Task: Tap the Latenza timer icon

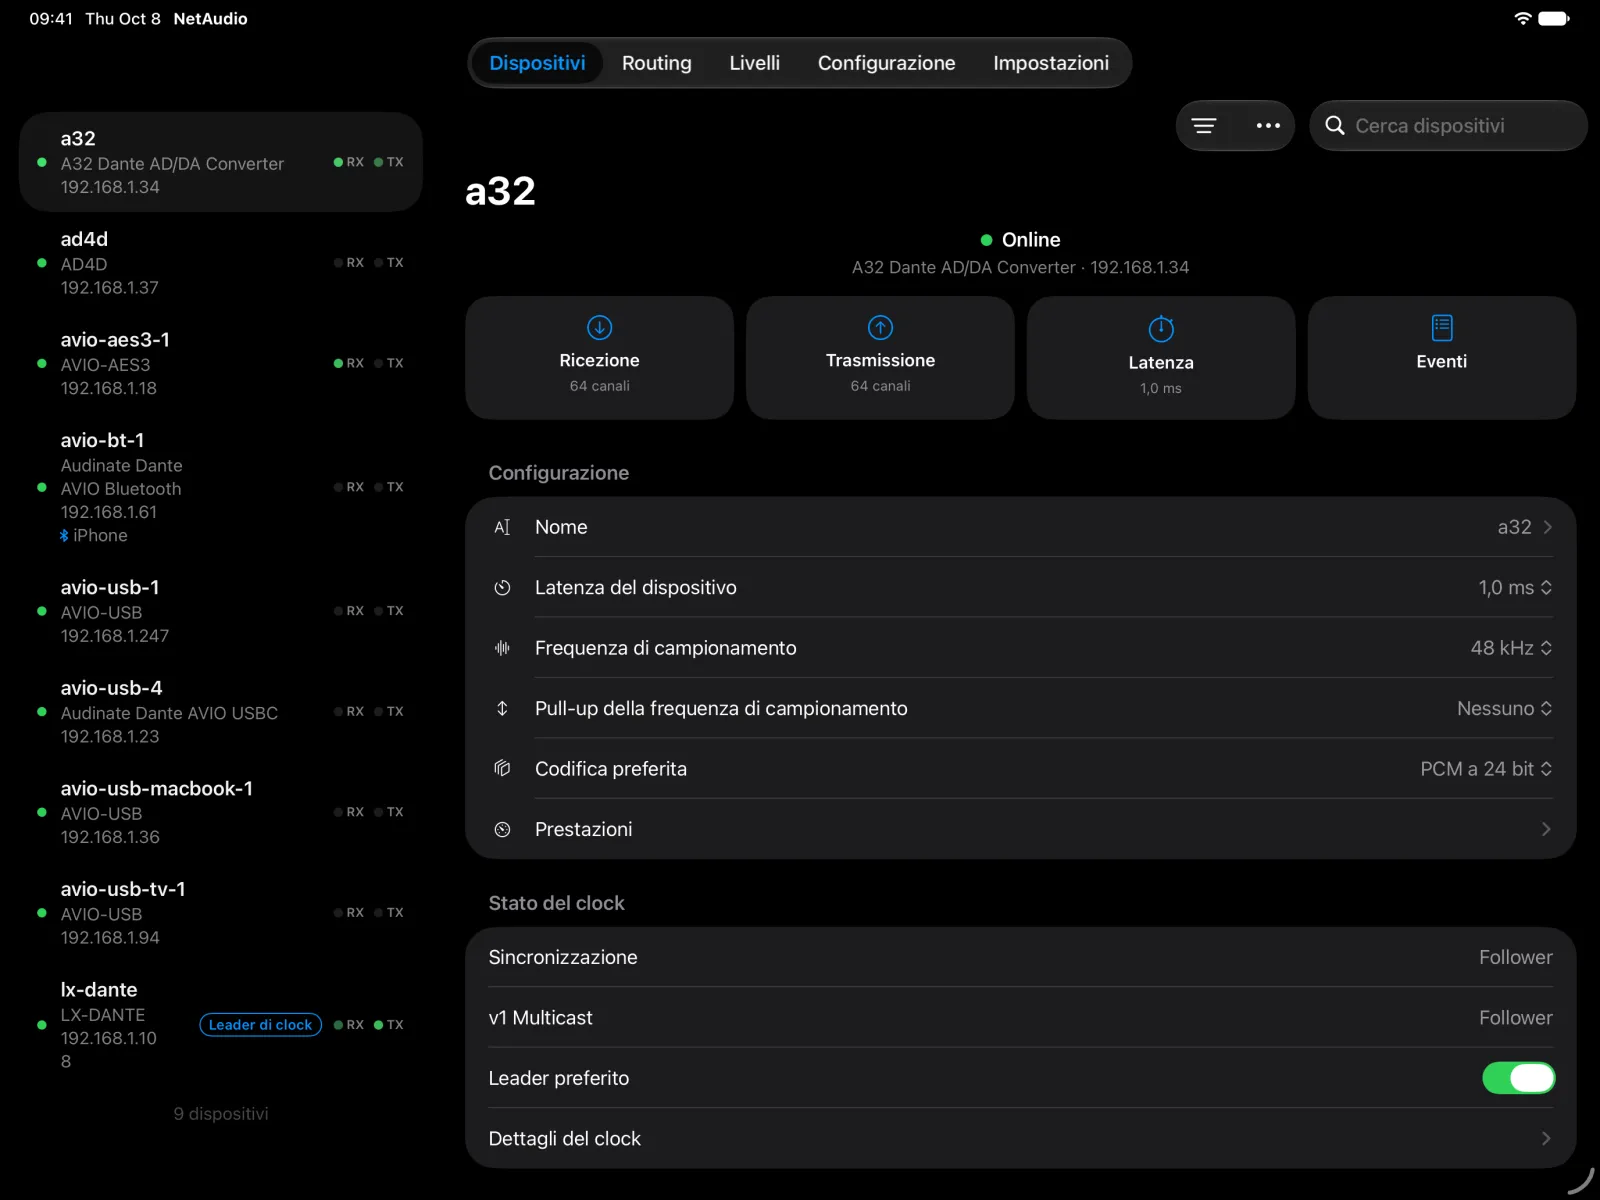Action: coord(1161,328)
